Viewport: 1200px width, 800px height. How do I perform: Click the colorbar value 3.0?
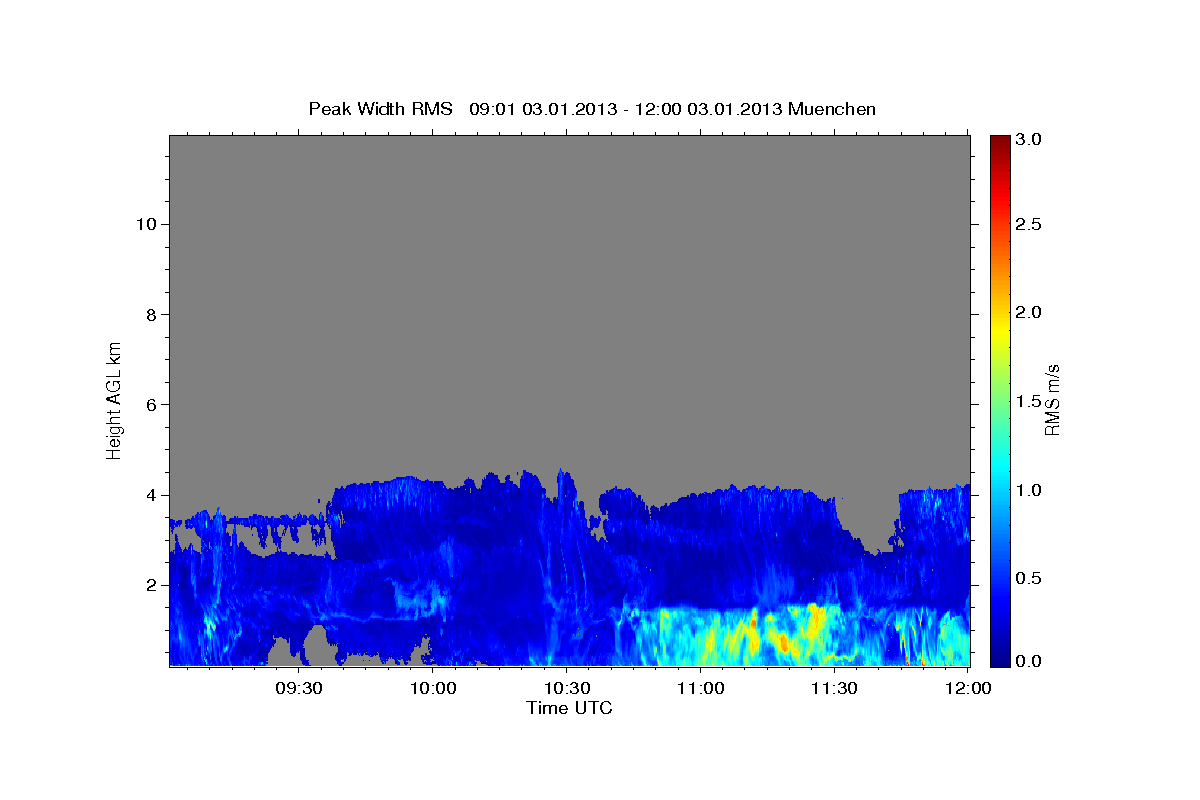[1030, 140]
